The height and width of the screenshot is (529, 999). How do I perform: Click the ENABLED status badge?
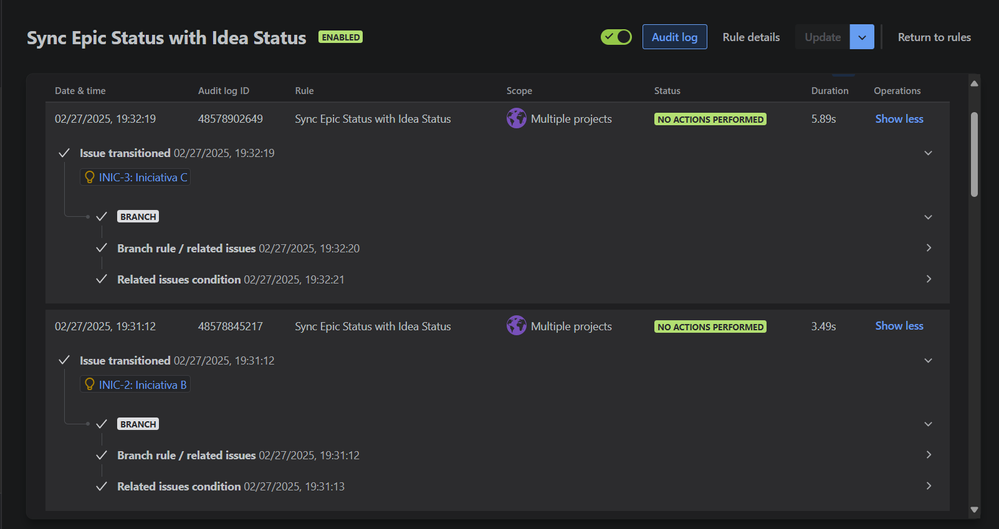340,37
